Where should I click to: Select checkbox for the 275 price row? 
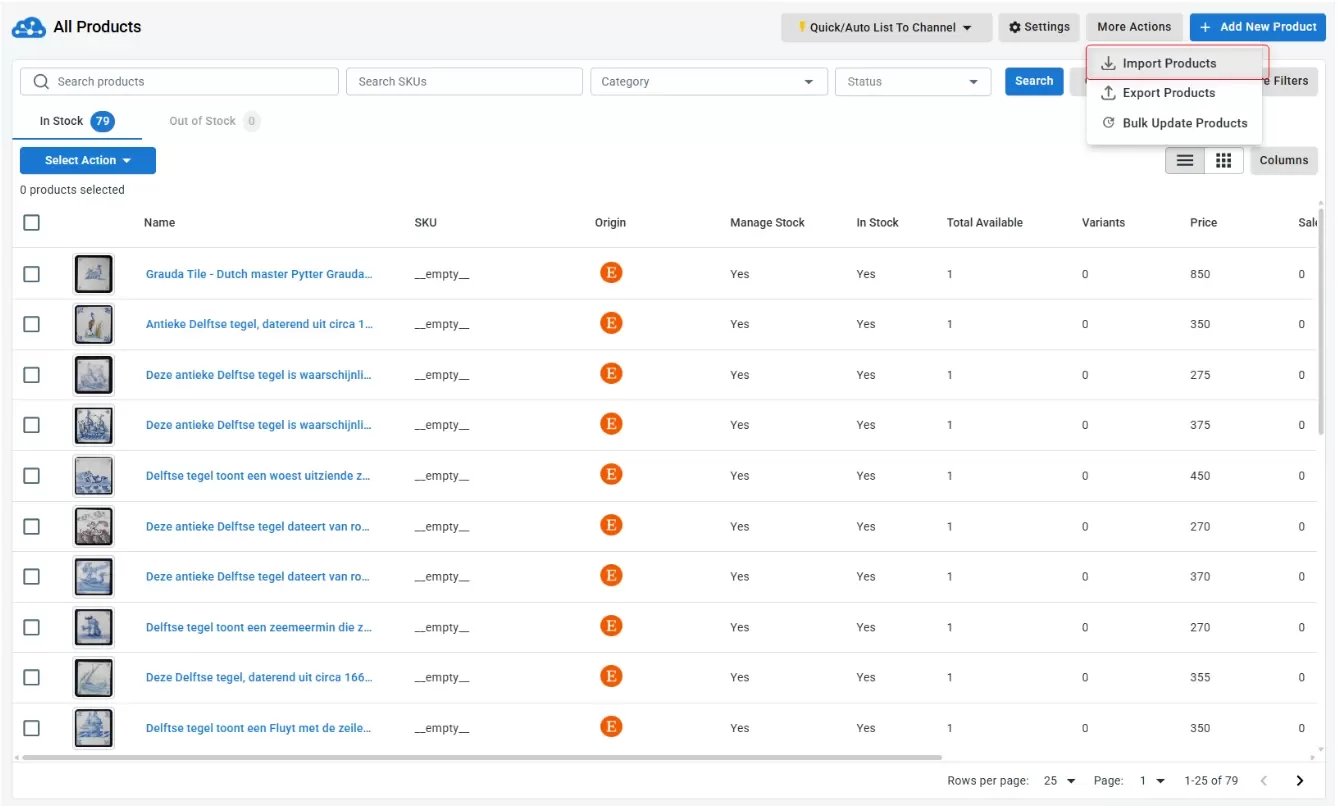tap(32, 375)
